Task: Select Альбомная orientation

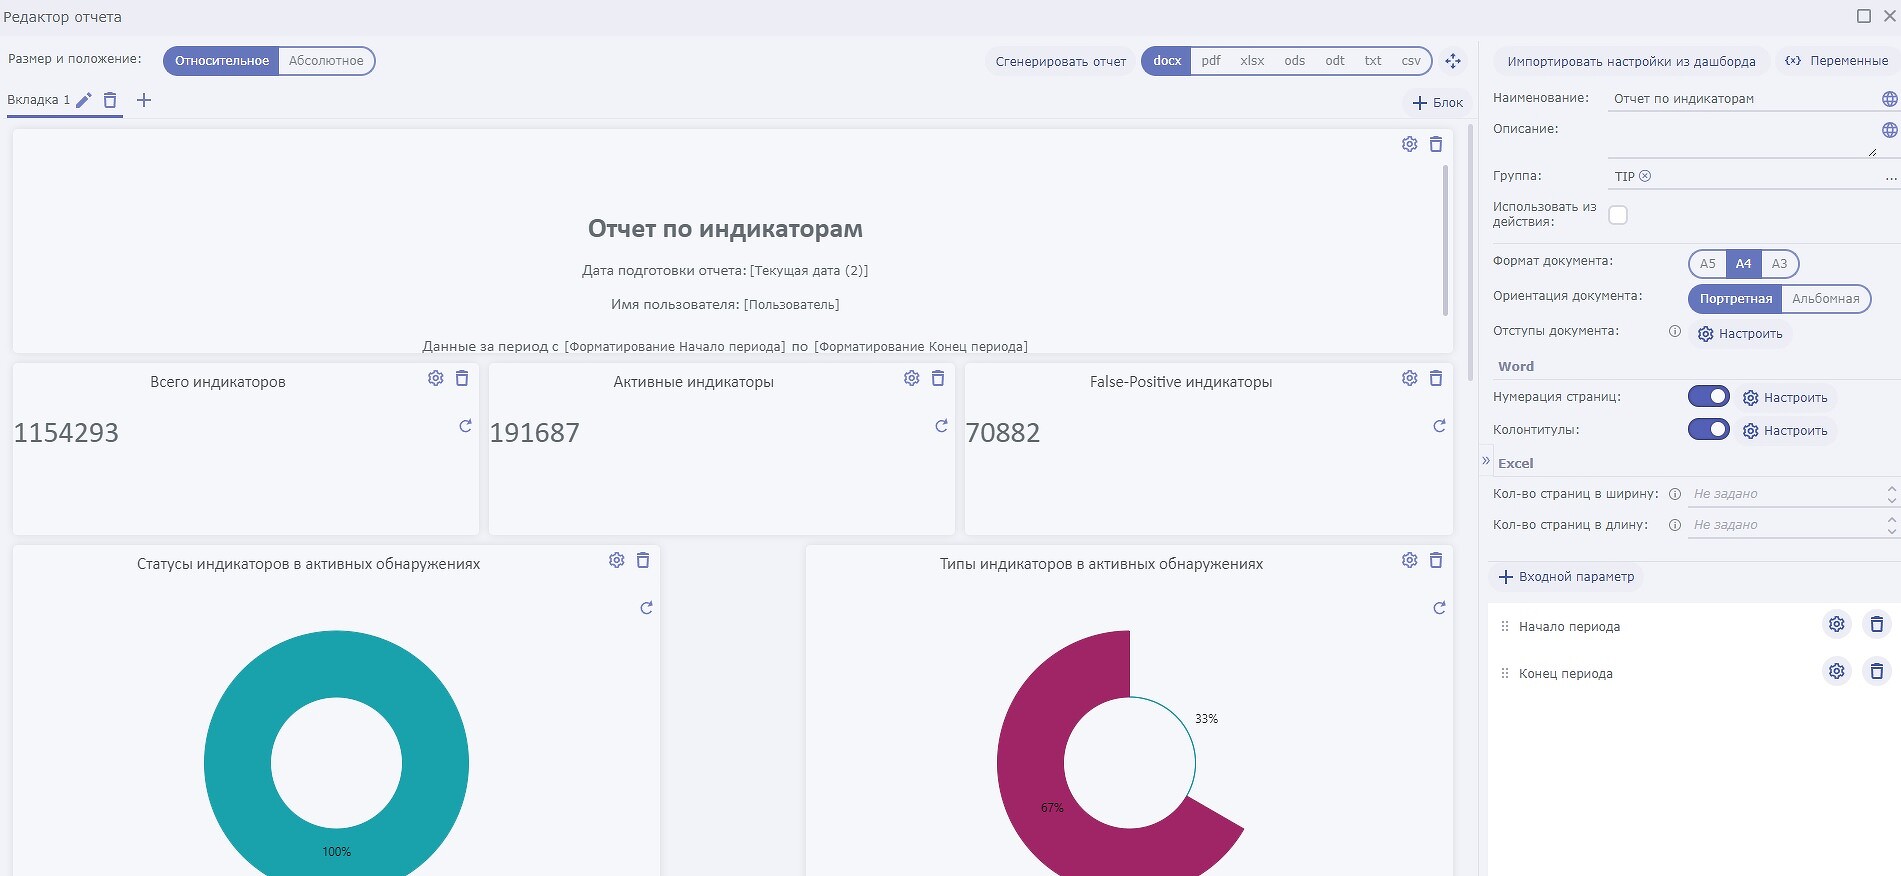Action: [x=1826, y=299]
